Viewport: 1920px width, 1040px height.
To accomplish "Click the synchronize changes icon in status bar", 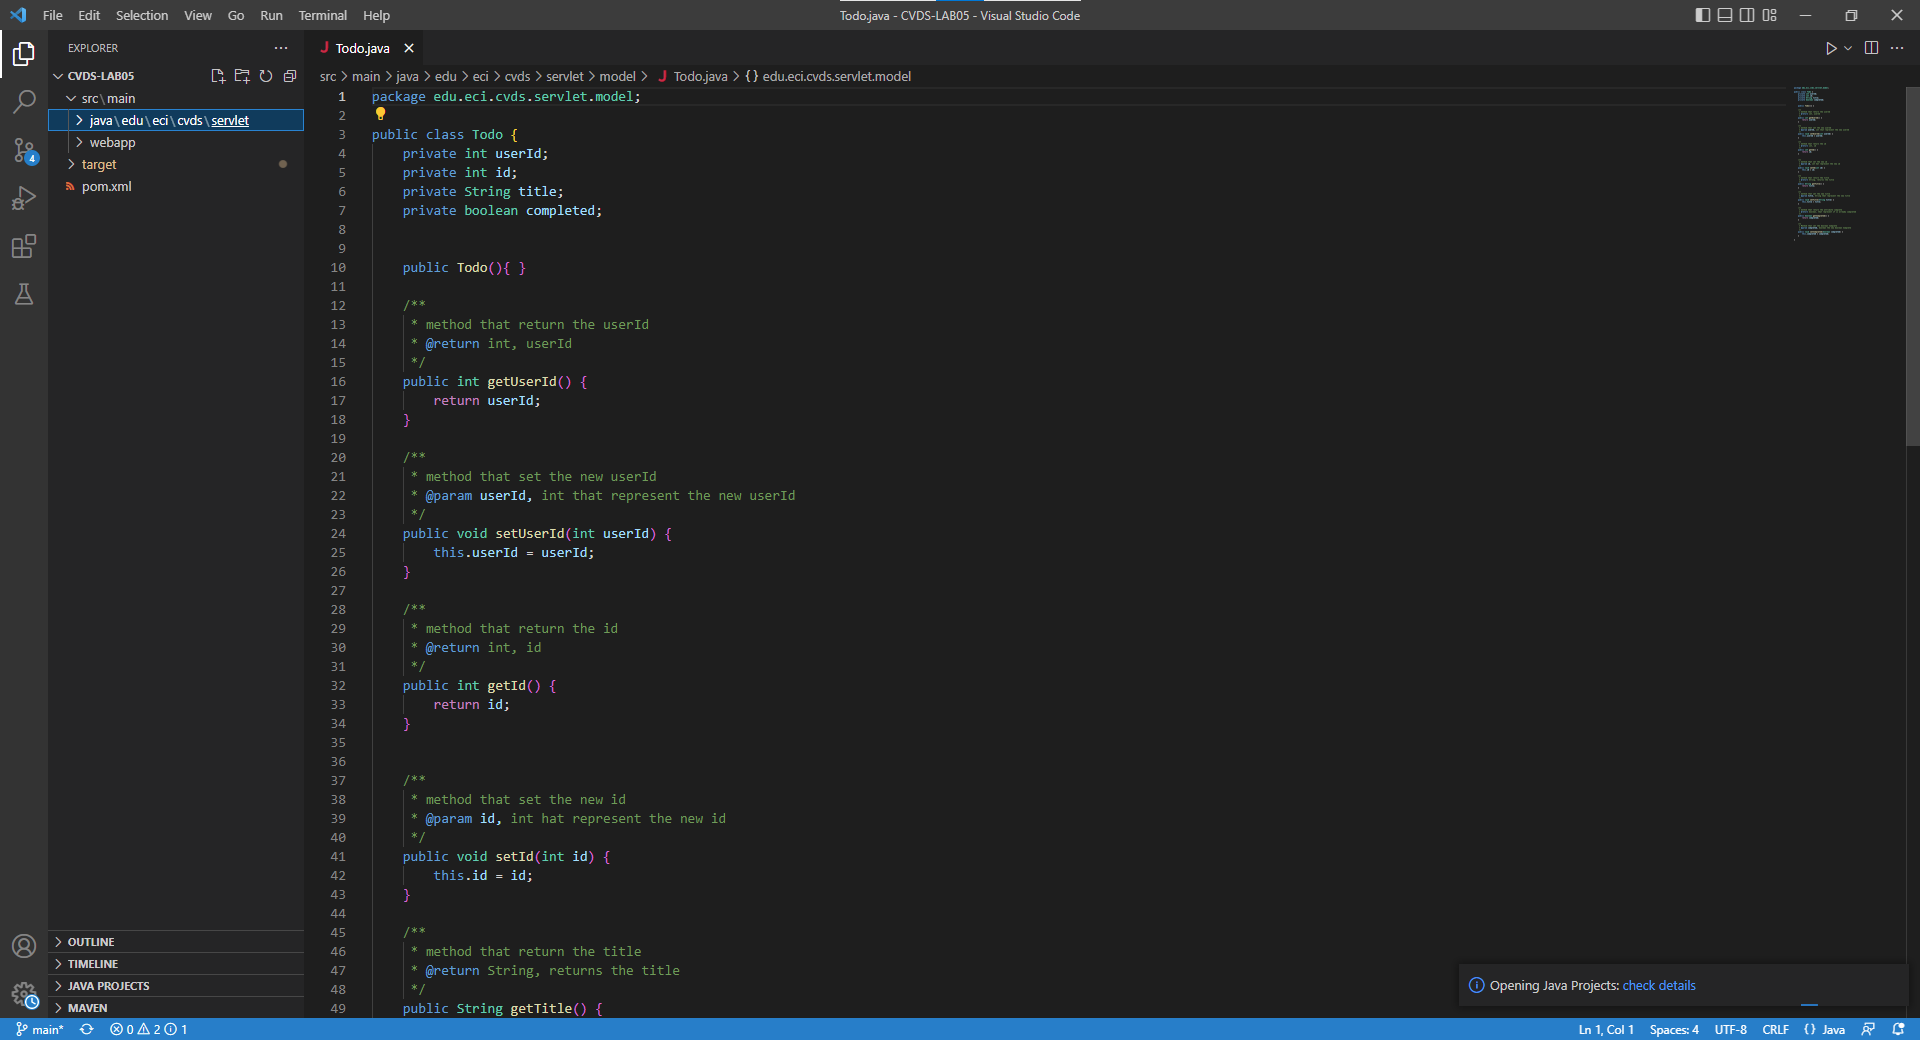I will pos(87,1029).
